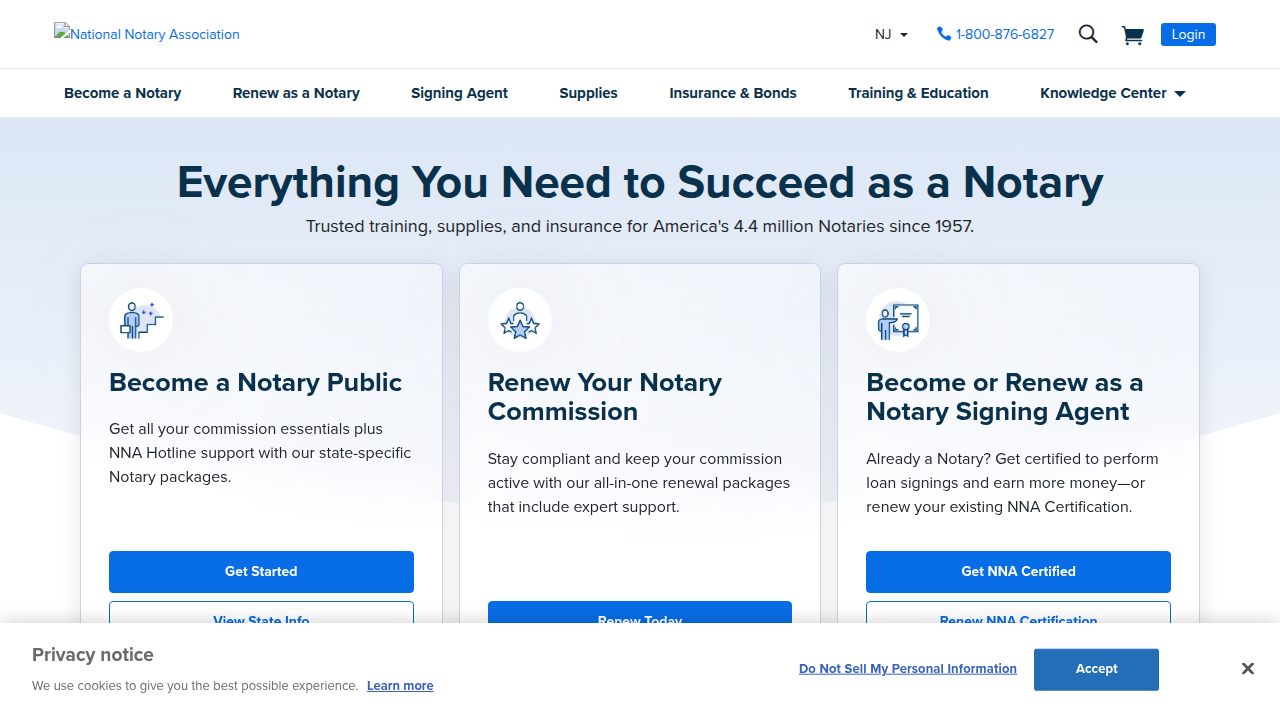Click the Get NNA Certified button
Image resolution: width=1280 pixels, height=720 pixels.
pos(1018,572)
